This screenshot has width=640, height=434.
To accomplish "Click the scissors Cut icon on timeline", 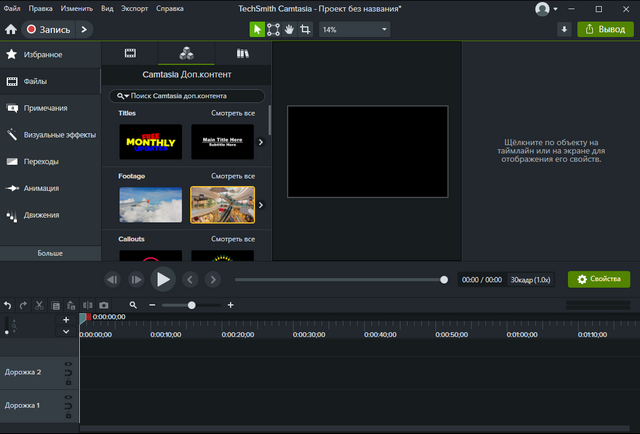I will (40, 305).
